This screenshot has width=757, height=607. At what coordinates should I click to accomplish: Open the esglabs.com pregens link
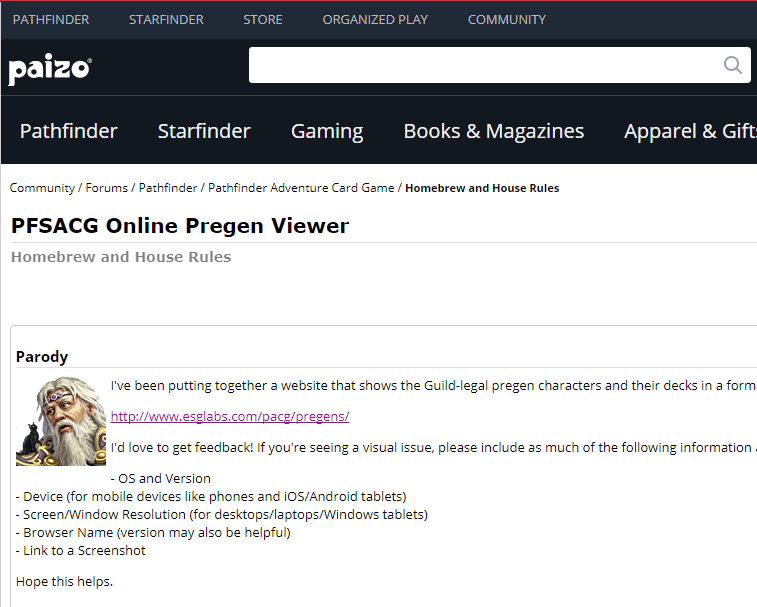pyautogui.click(x=230, y=416)
